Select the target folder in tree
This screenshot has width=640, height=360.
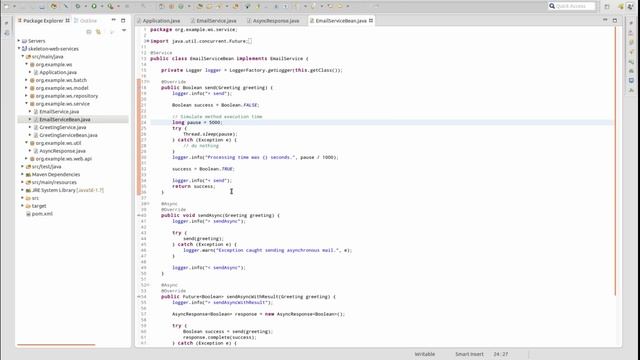[x=39, y=206]
